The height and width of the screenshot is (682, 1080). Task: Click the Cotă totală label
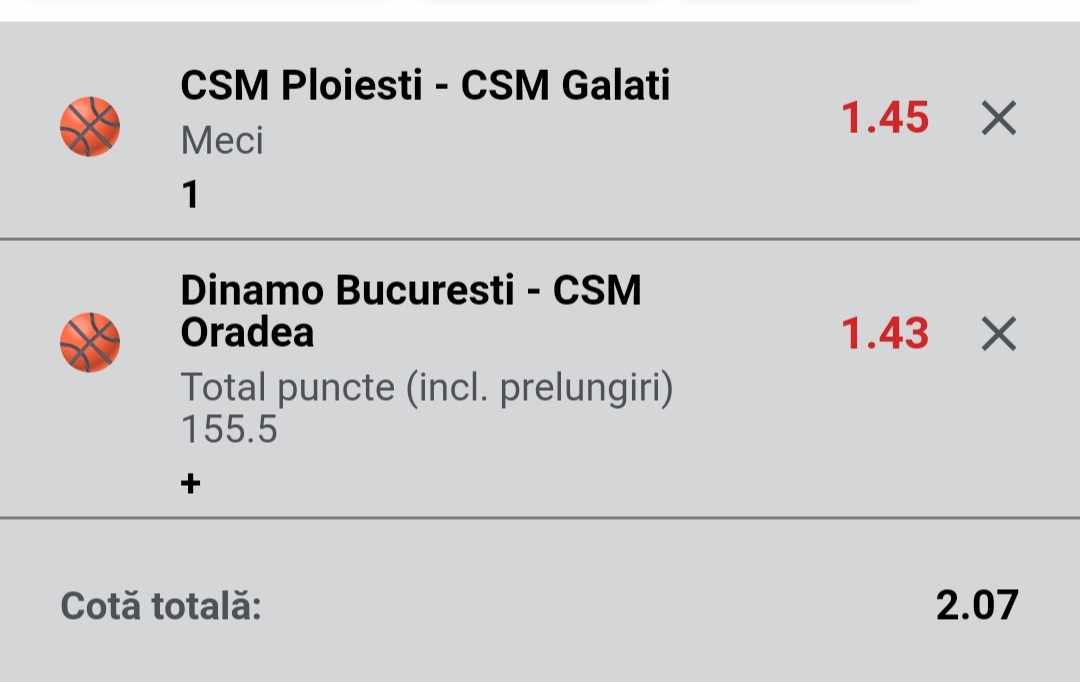pyautogui.click(x=161, y=606)
